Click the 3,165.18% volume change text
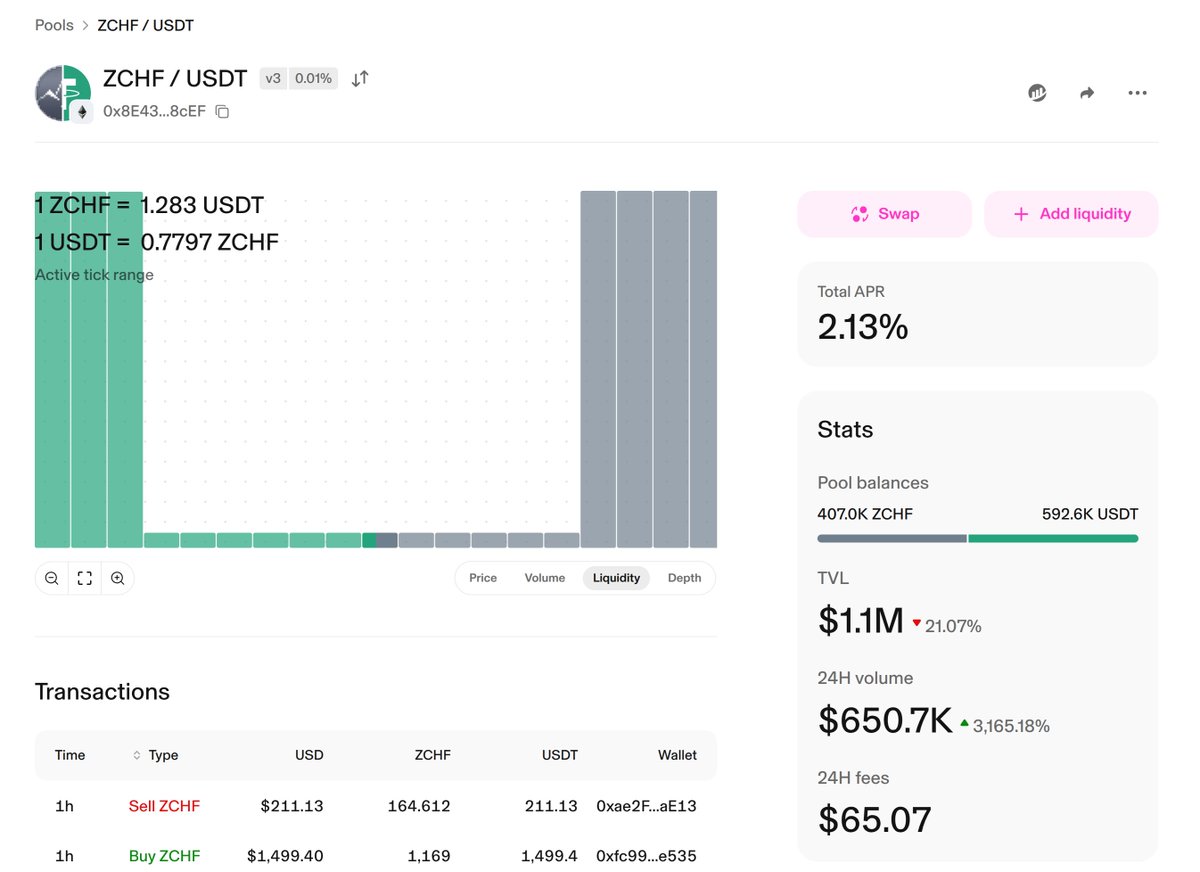 (x=1011, y=726)
